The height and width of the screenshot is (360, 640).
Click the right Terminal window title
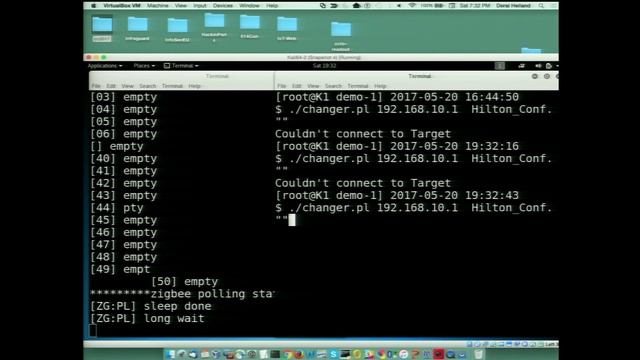(x=420, y=76)
